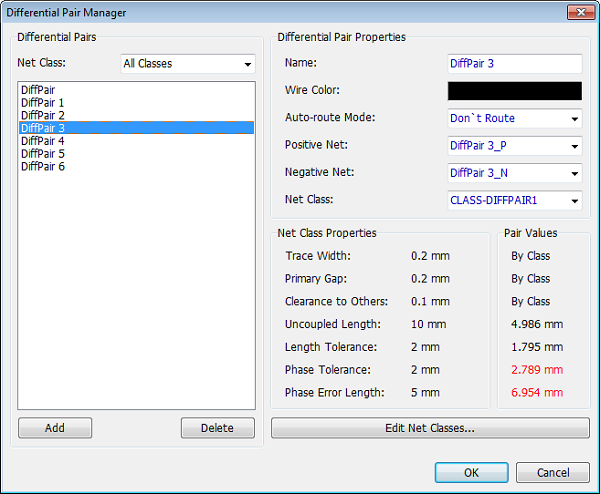The height and width of the screenshot is (494, 600).
Task: Open the black Wire Color swatch
Action: pos(515,91)
